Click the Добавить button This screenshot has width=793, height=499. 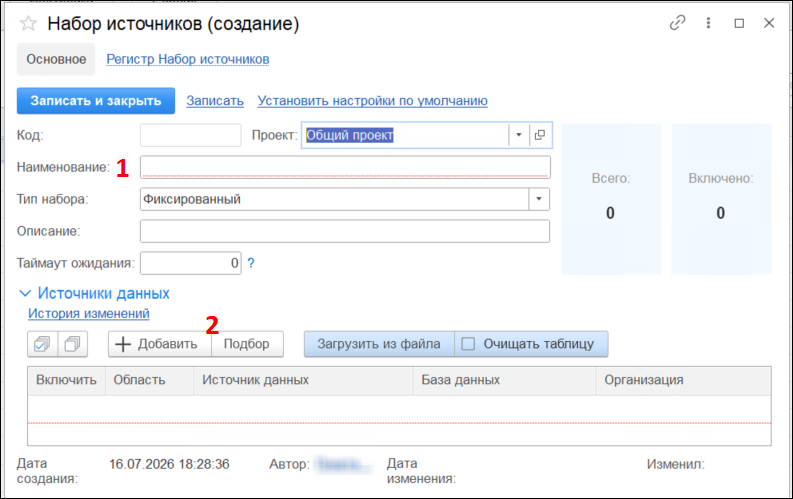tap(159, 344)
